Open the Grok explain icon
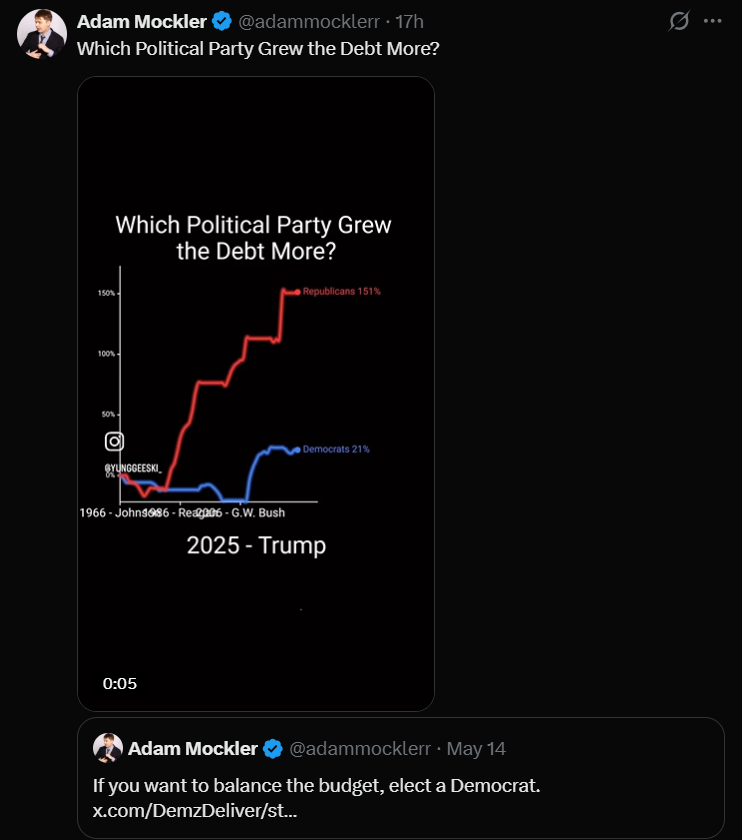 pos(679,21)
